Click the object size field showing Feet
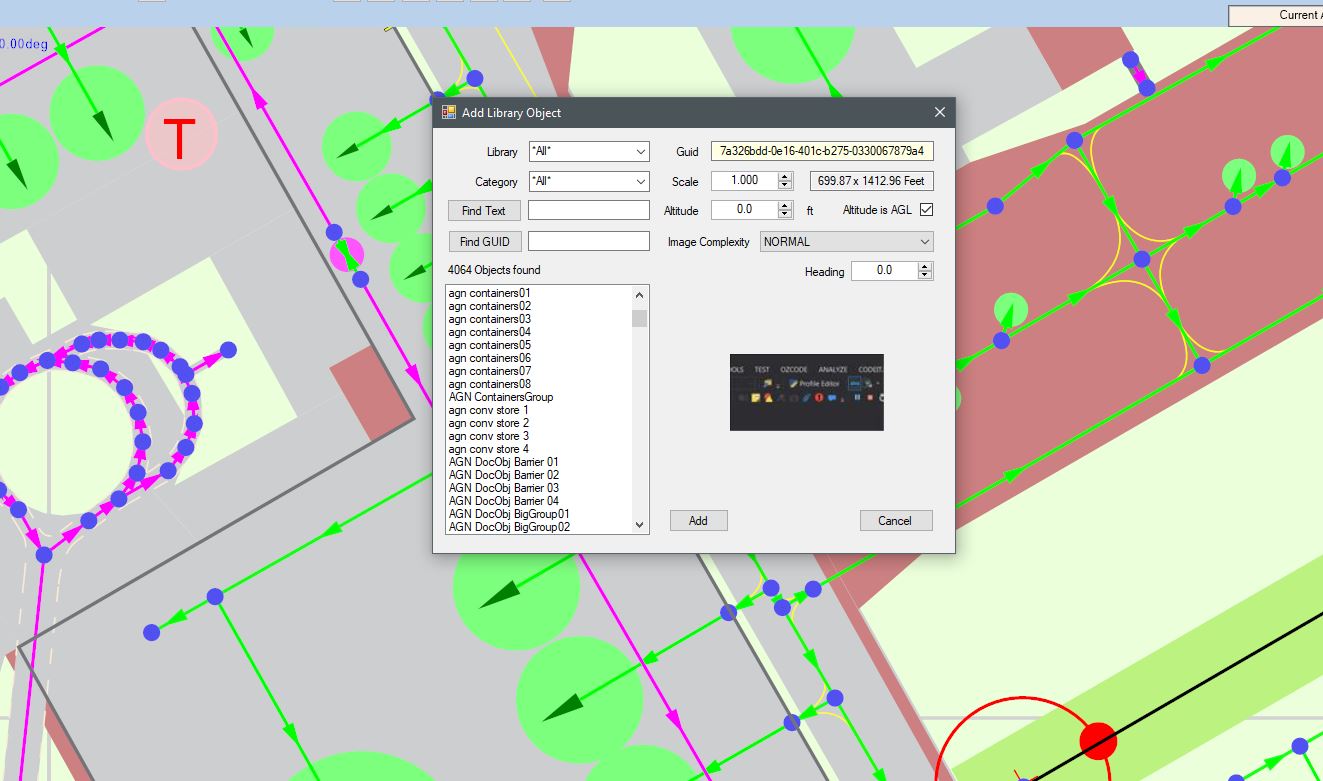The width and height of the screenshot is (1323, 781). click(871, 181)
